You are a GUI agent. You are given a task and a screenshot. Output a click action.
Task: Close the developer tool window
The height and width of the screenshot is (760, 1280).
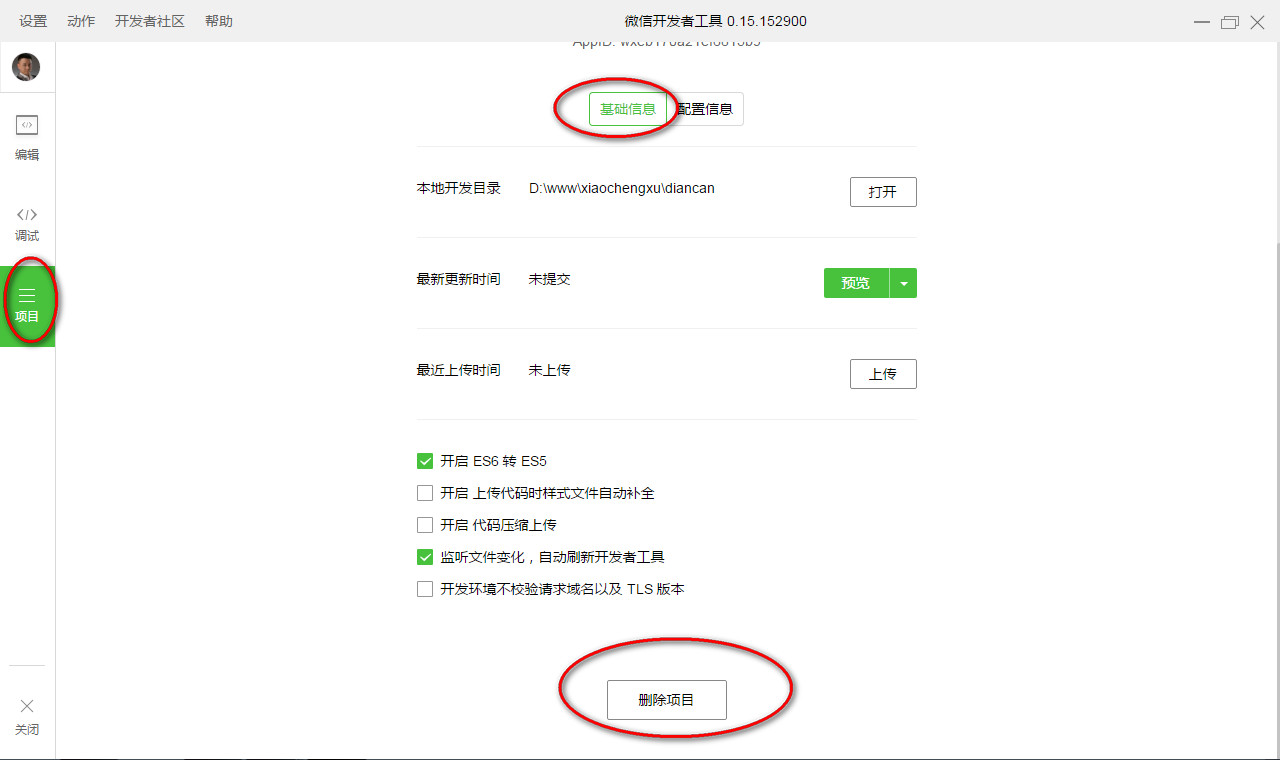[1257, 22]
